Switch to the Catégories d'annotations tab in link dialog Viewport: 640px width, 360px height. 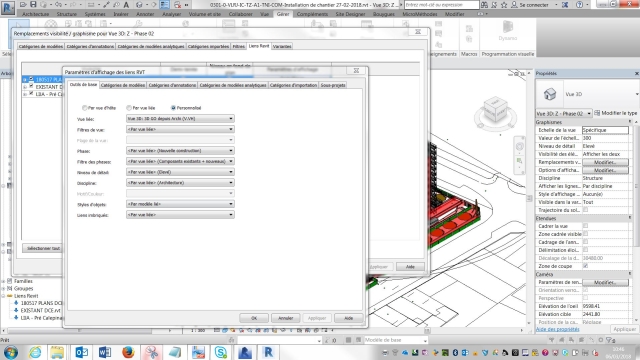172,85
